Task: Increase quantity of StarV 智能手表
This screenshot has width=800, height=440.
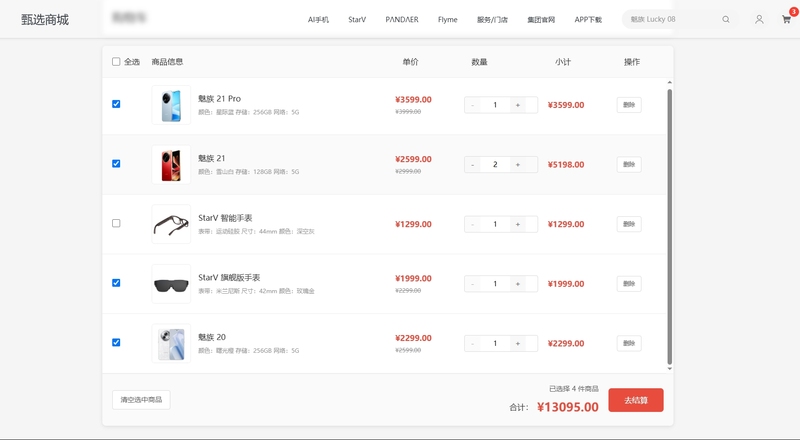Action: click(518, 224)
